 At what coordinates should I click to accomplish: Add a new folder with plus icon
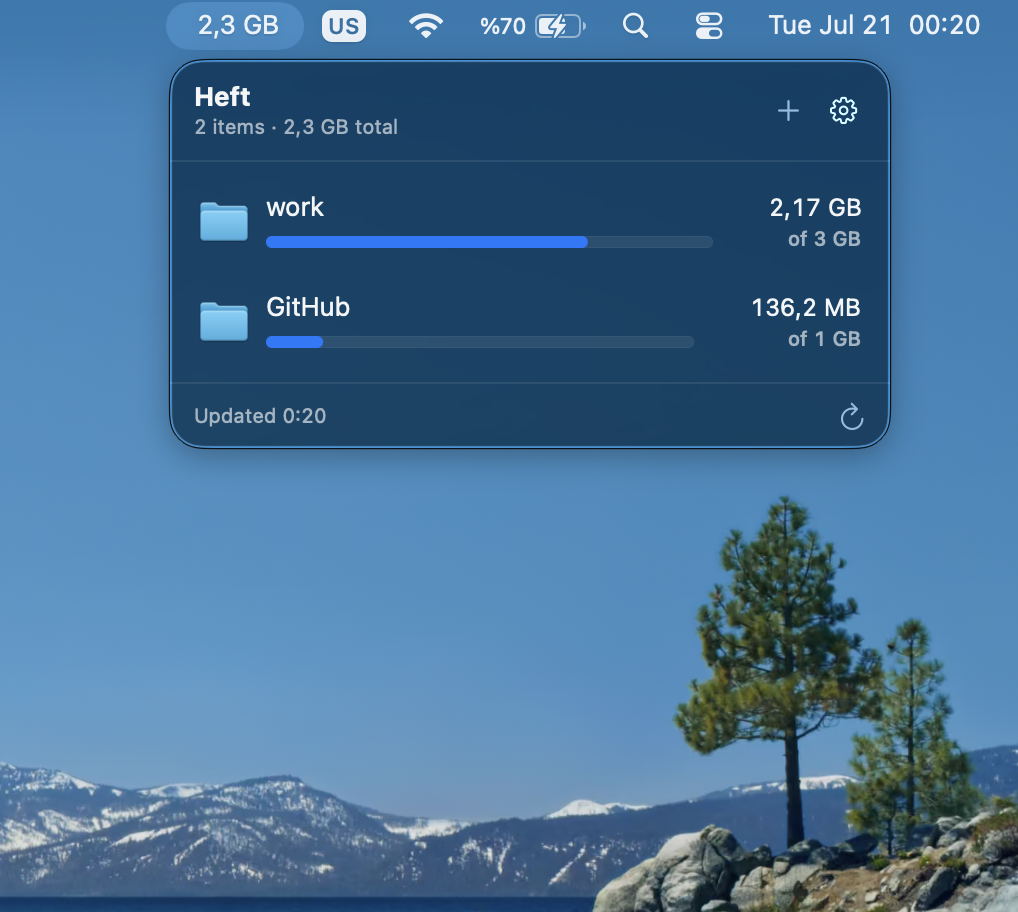coord(788,110)
